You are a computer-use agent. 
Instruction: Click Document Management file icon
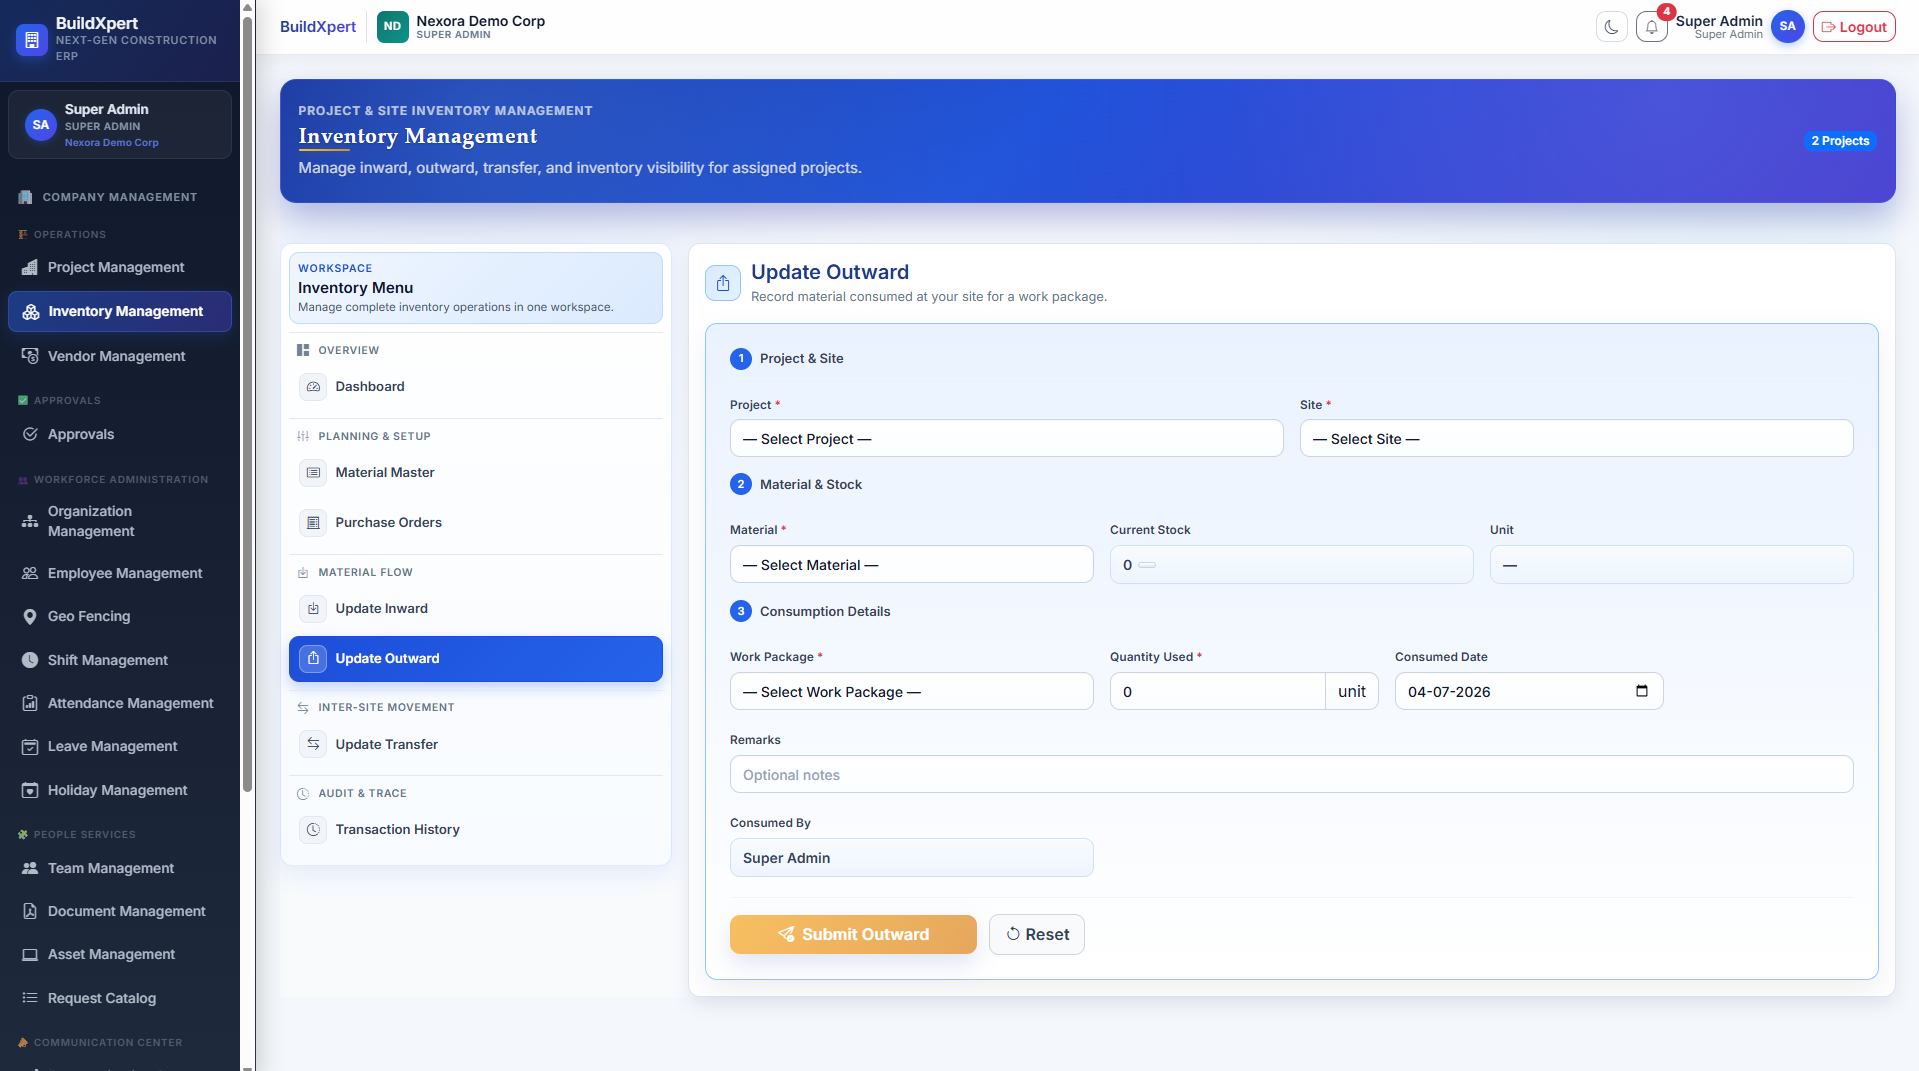tap(30, 911)
